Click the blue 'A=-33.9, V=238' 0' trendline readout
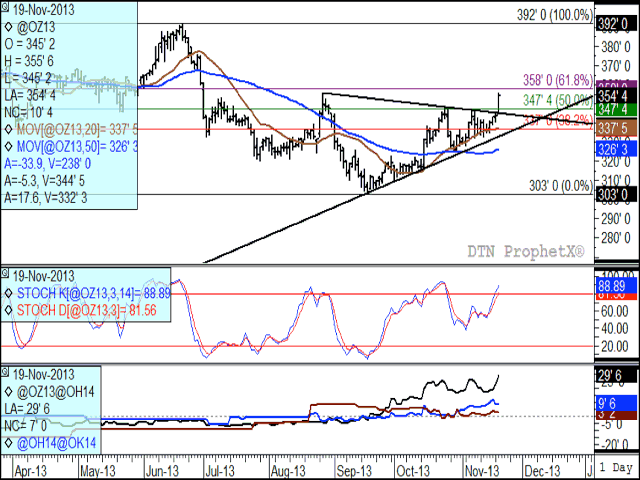 tap(48, 164)
